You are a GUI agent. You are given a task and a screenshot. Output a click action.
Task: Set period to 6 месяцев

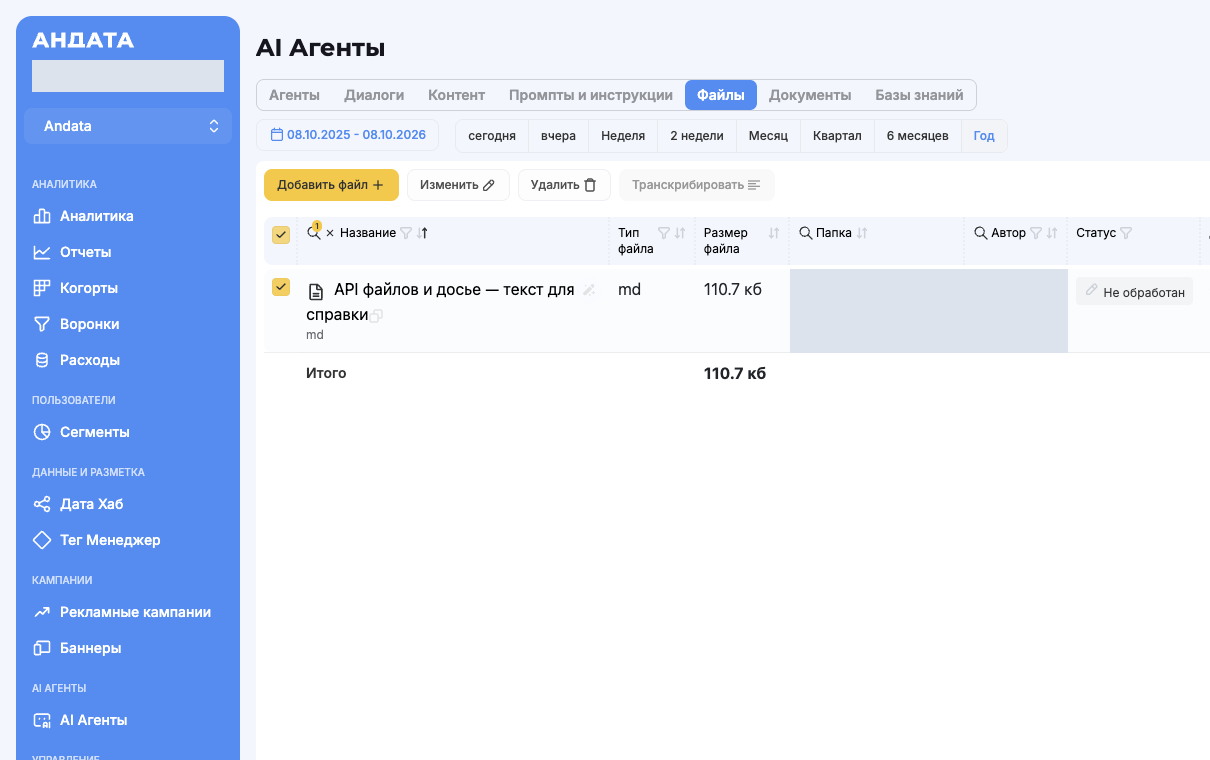[x=918, y=136]
